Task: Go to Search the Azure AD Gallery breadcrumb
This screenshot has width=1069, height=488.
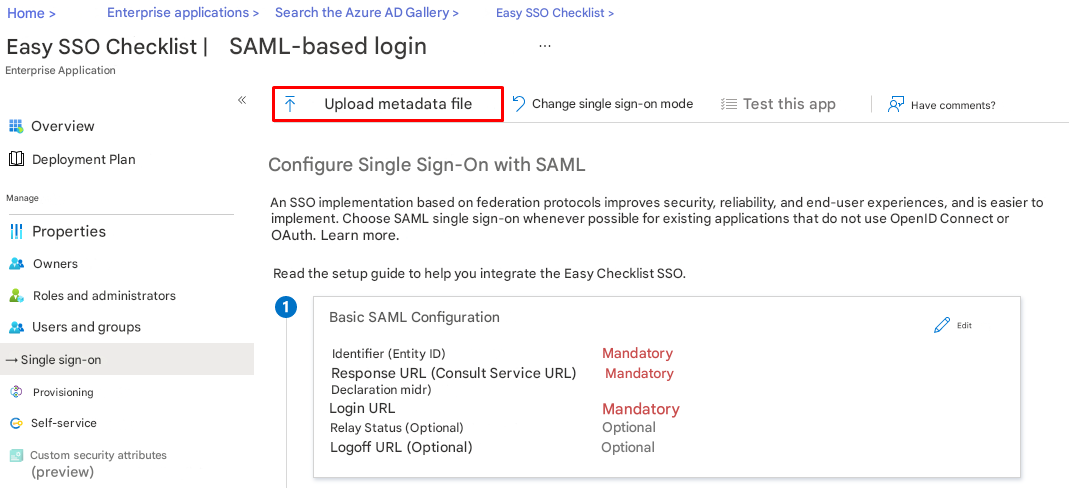Action: click(x=367, y=12)
